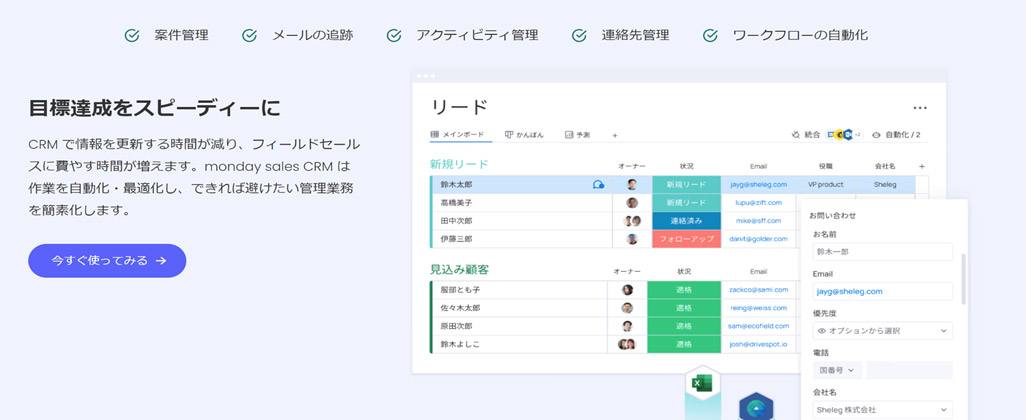Select the 田中次郎 row name
Image resolution: width=1026 pixels, height=420 pixels.
point(456,221)
